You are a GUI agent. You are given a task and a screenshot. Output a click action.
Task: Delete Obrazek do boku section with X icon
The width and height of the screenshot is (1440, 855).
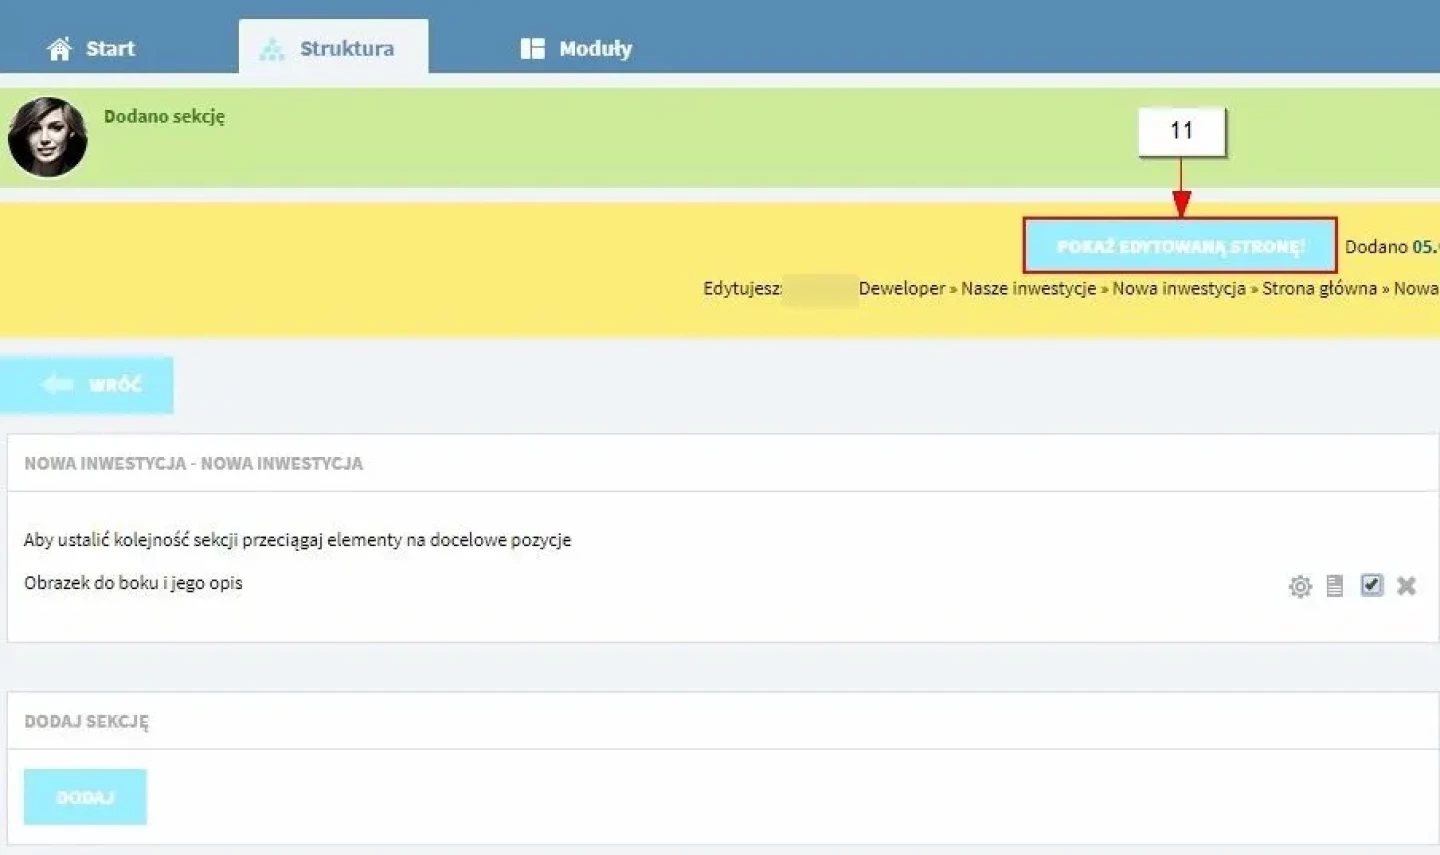tap(1406, 586)
